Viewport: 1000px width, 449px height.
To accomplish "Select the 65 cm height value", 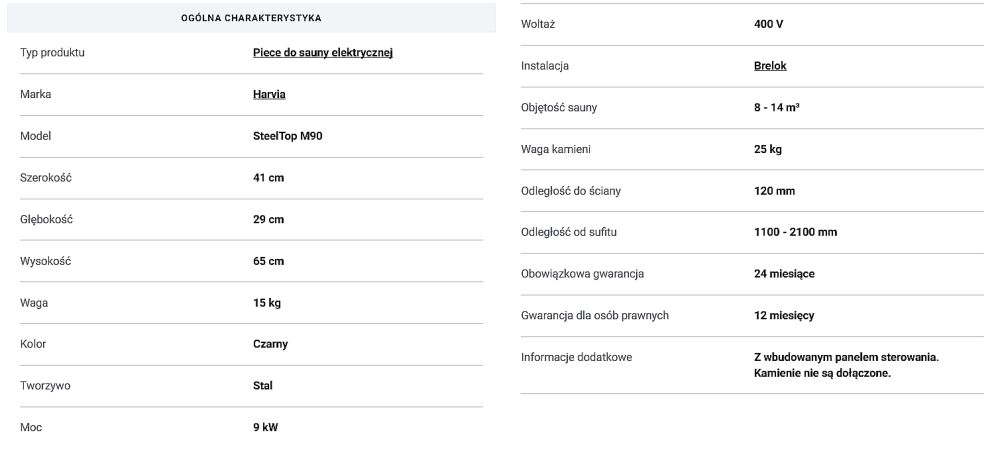I will point(269,261).
